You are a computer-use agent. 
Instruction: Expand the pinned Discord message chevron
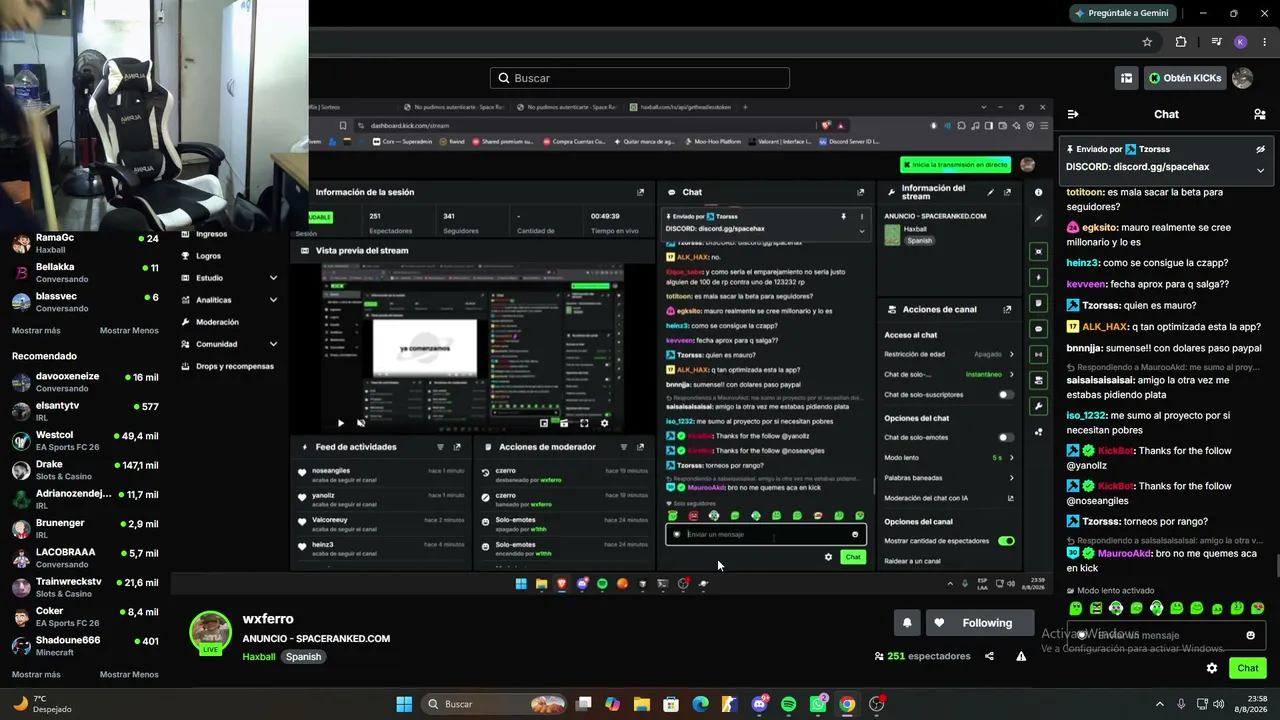(1261, 170)
